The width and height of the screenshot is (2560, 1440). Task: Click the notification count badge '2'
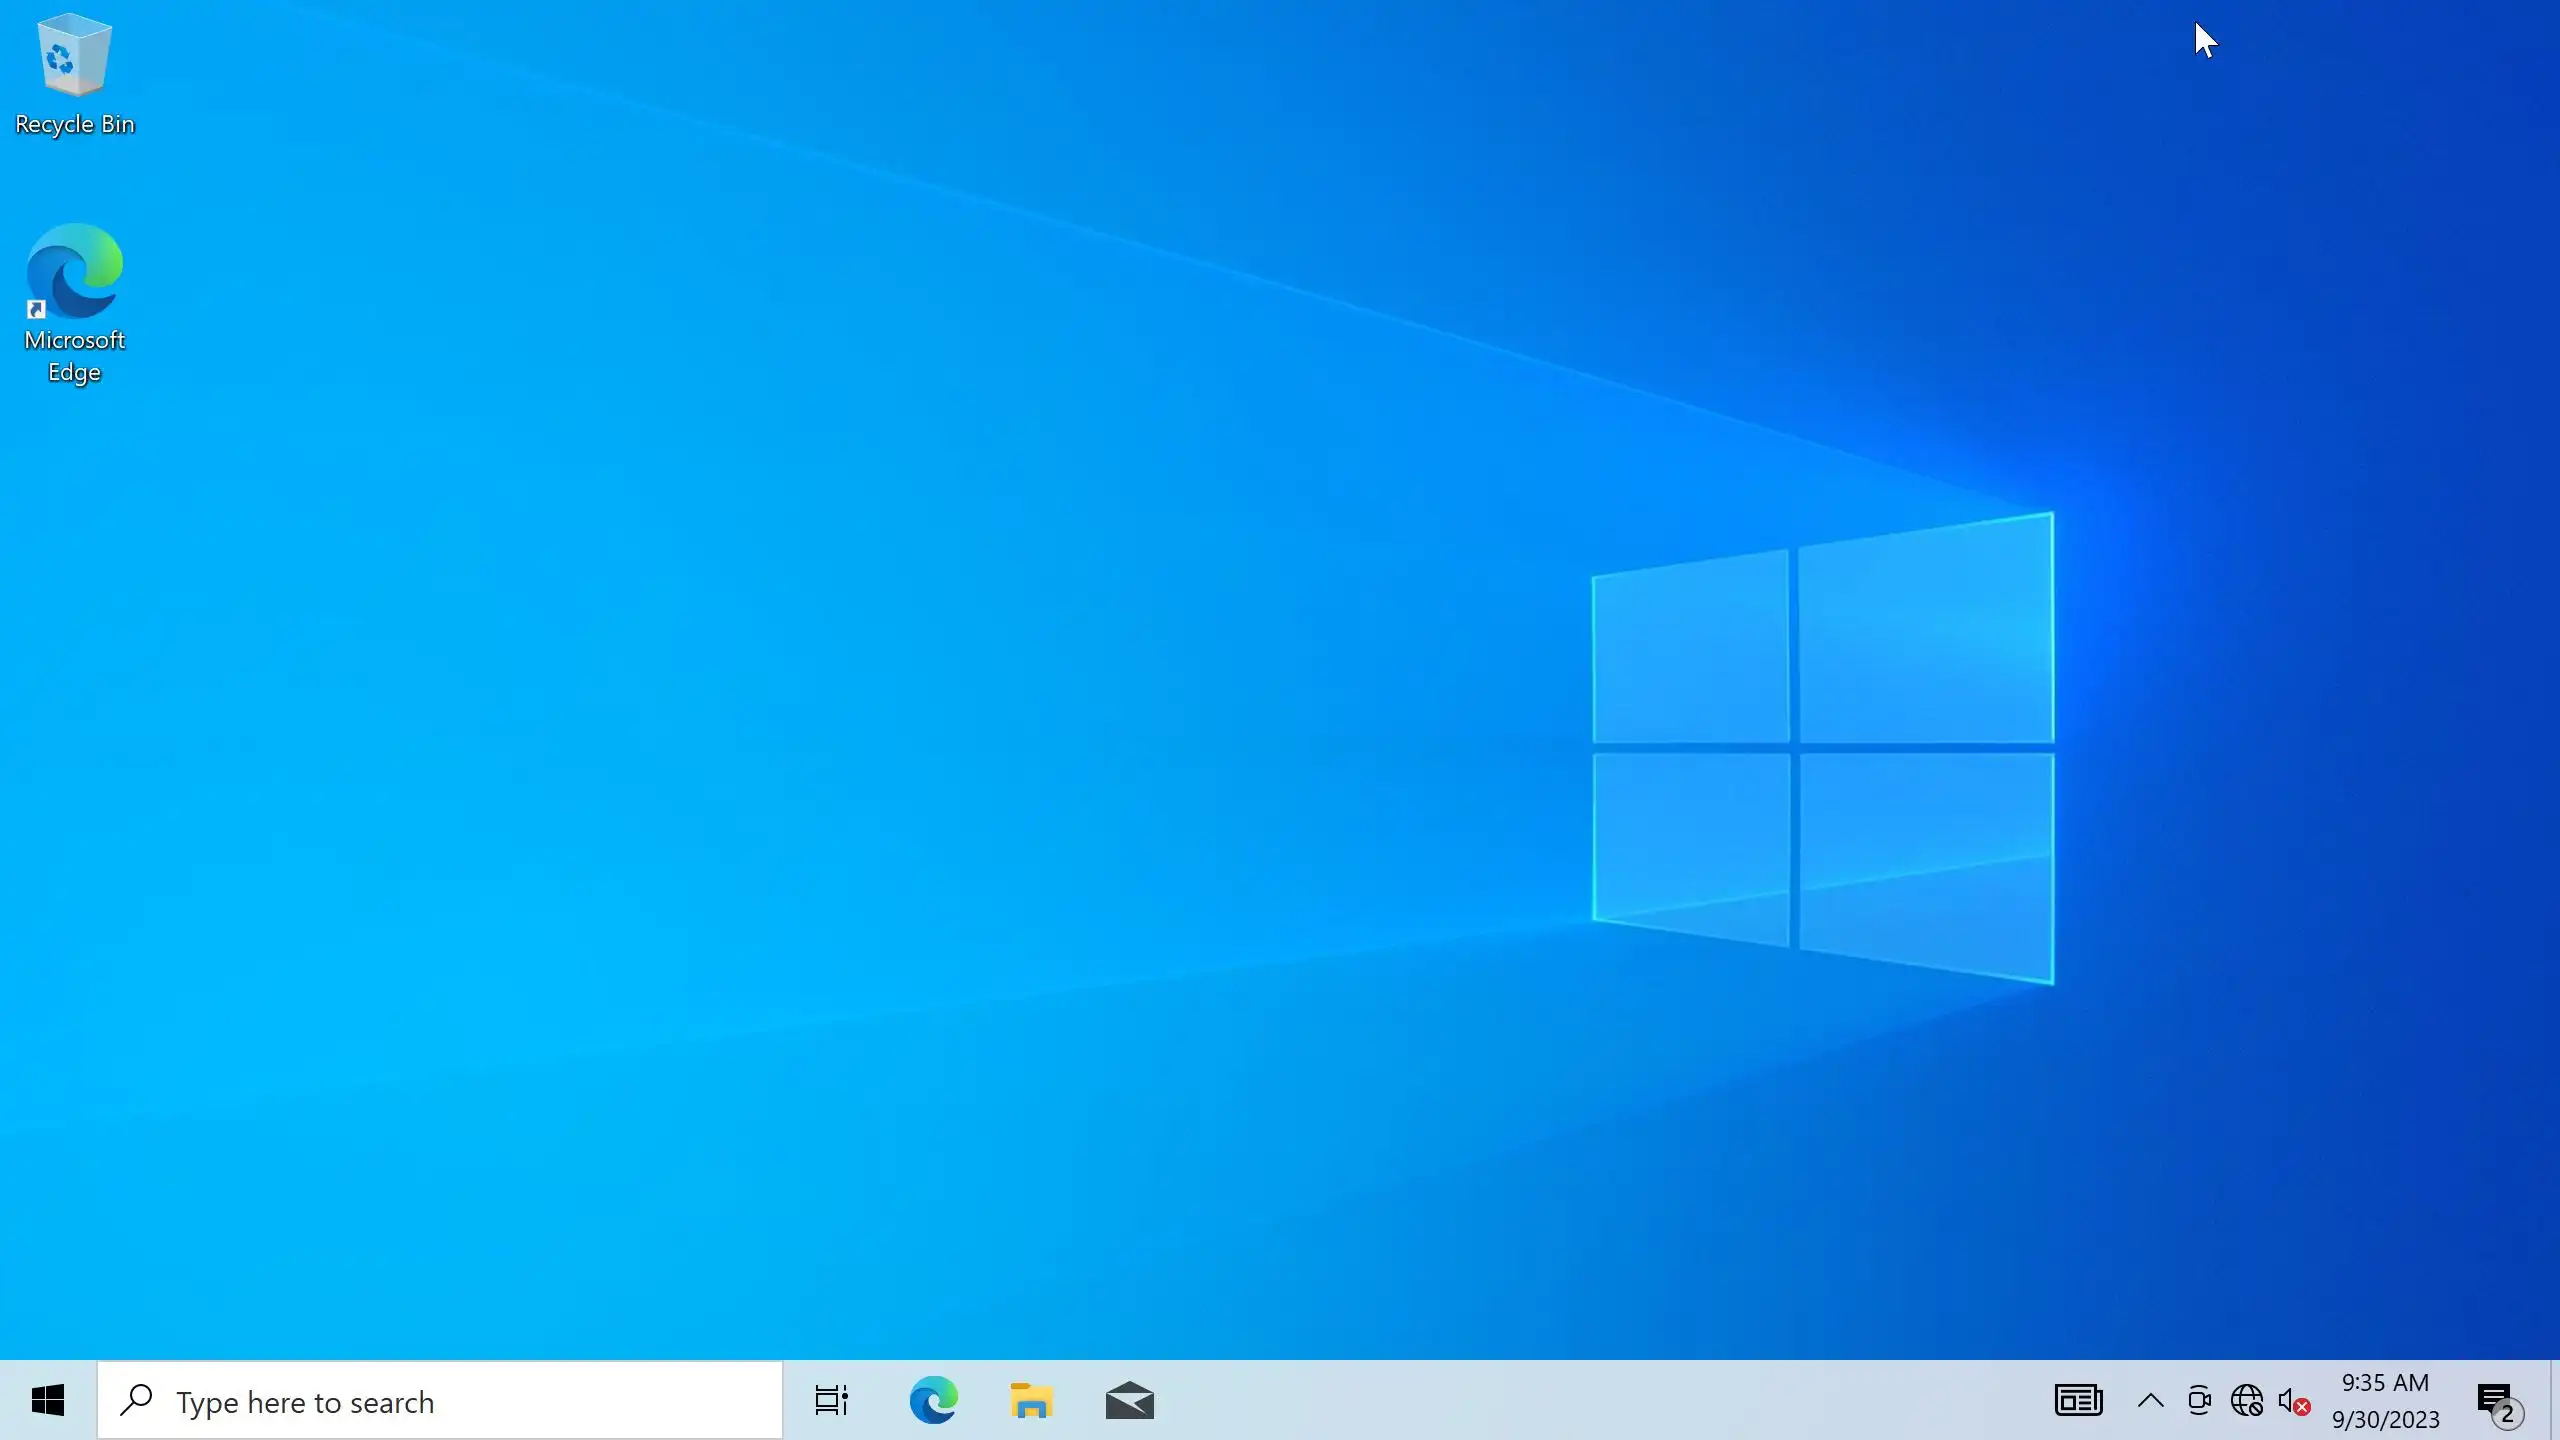[x=2507, y=1414]
